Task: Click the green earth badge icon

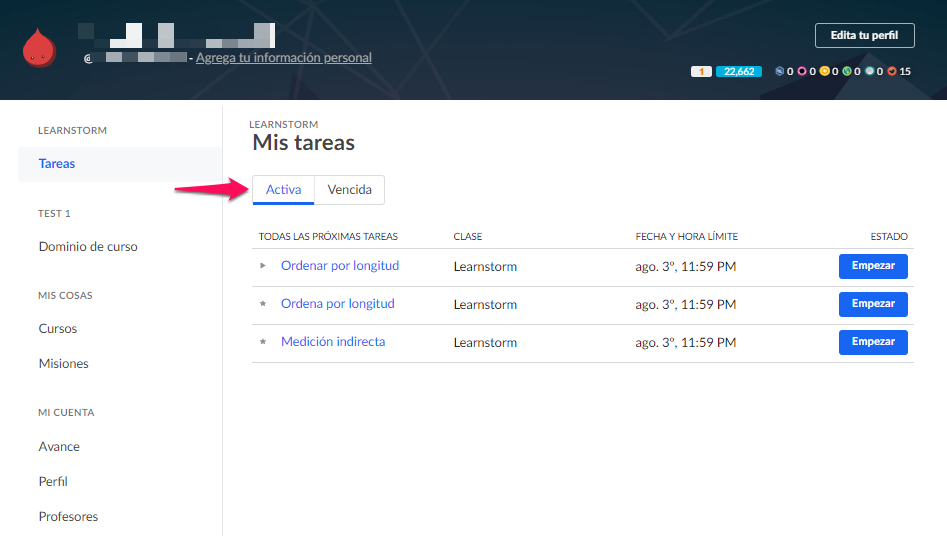Action: point(847,71)
